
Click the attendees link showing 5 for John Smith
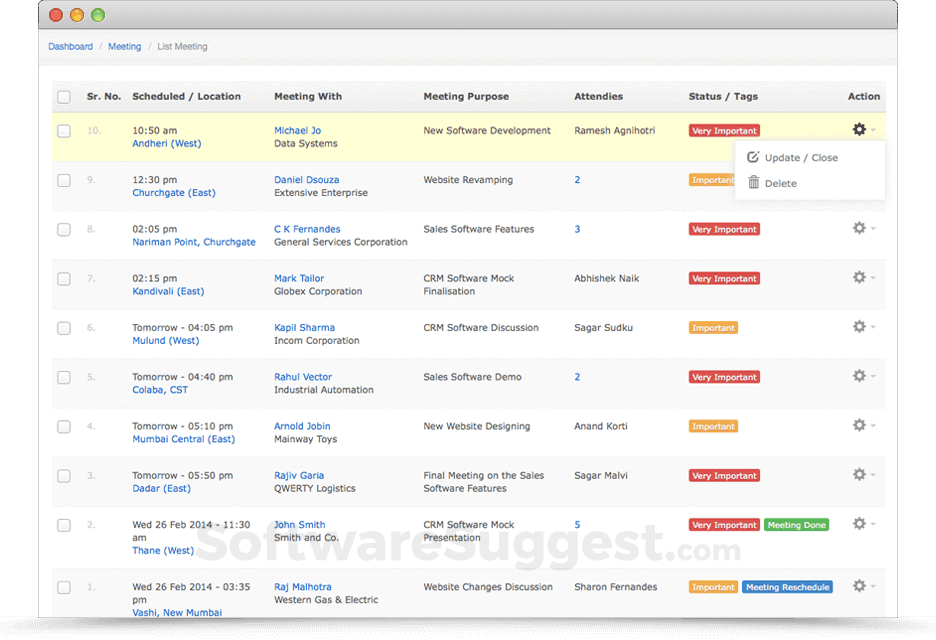(x=576, y=524)
